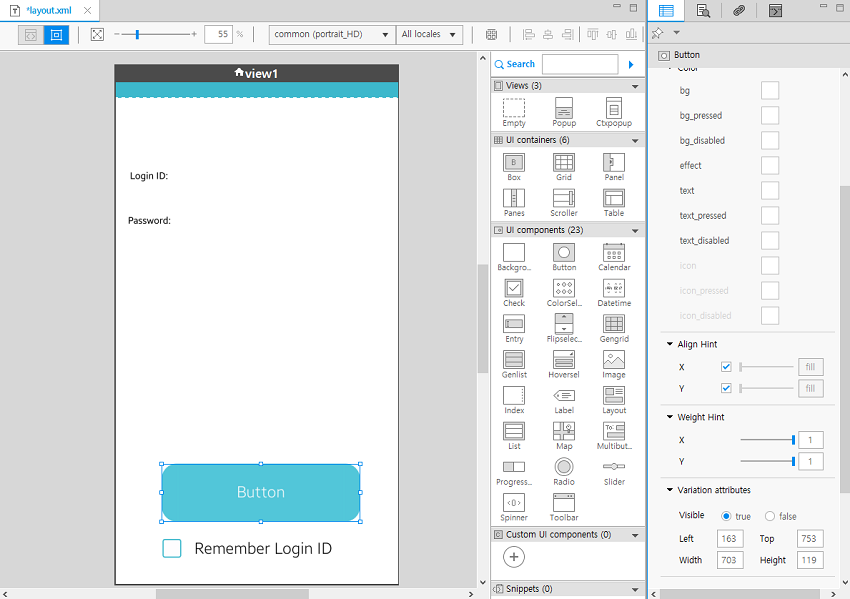Click the bg color swatch
This screenshot has width=850, height=599.
point(770,91)
